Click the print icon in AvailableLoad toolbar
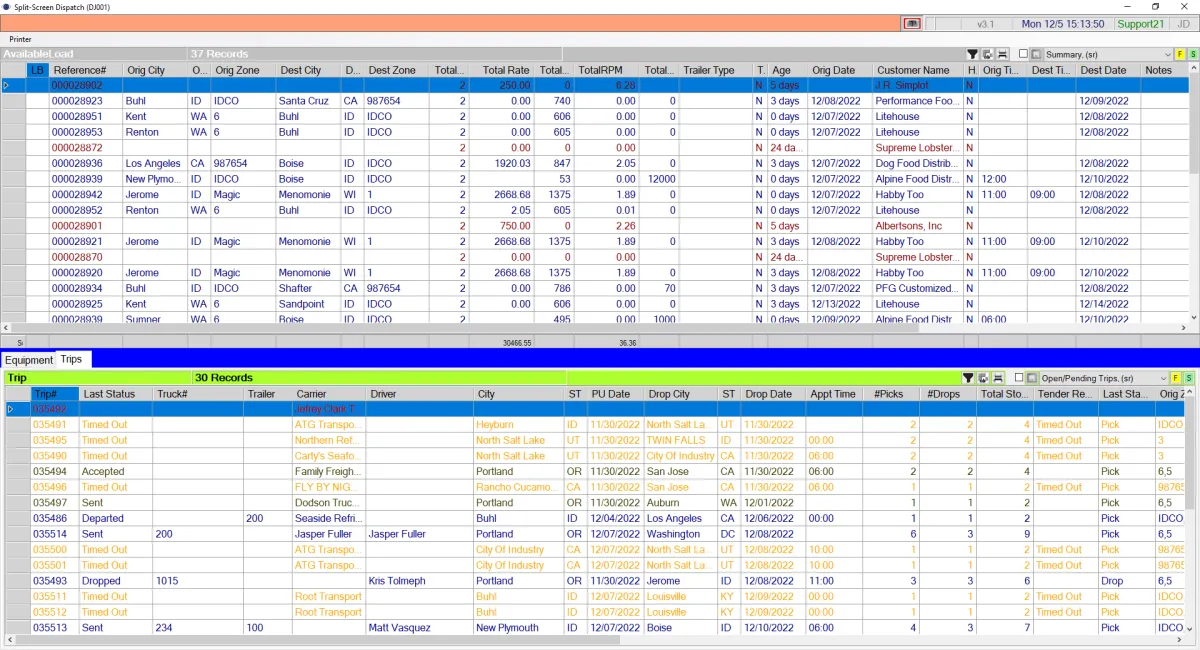Viewport: 1200px width, 650px height. (1001, 54)
